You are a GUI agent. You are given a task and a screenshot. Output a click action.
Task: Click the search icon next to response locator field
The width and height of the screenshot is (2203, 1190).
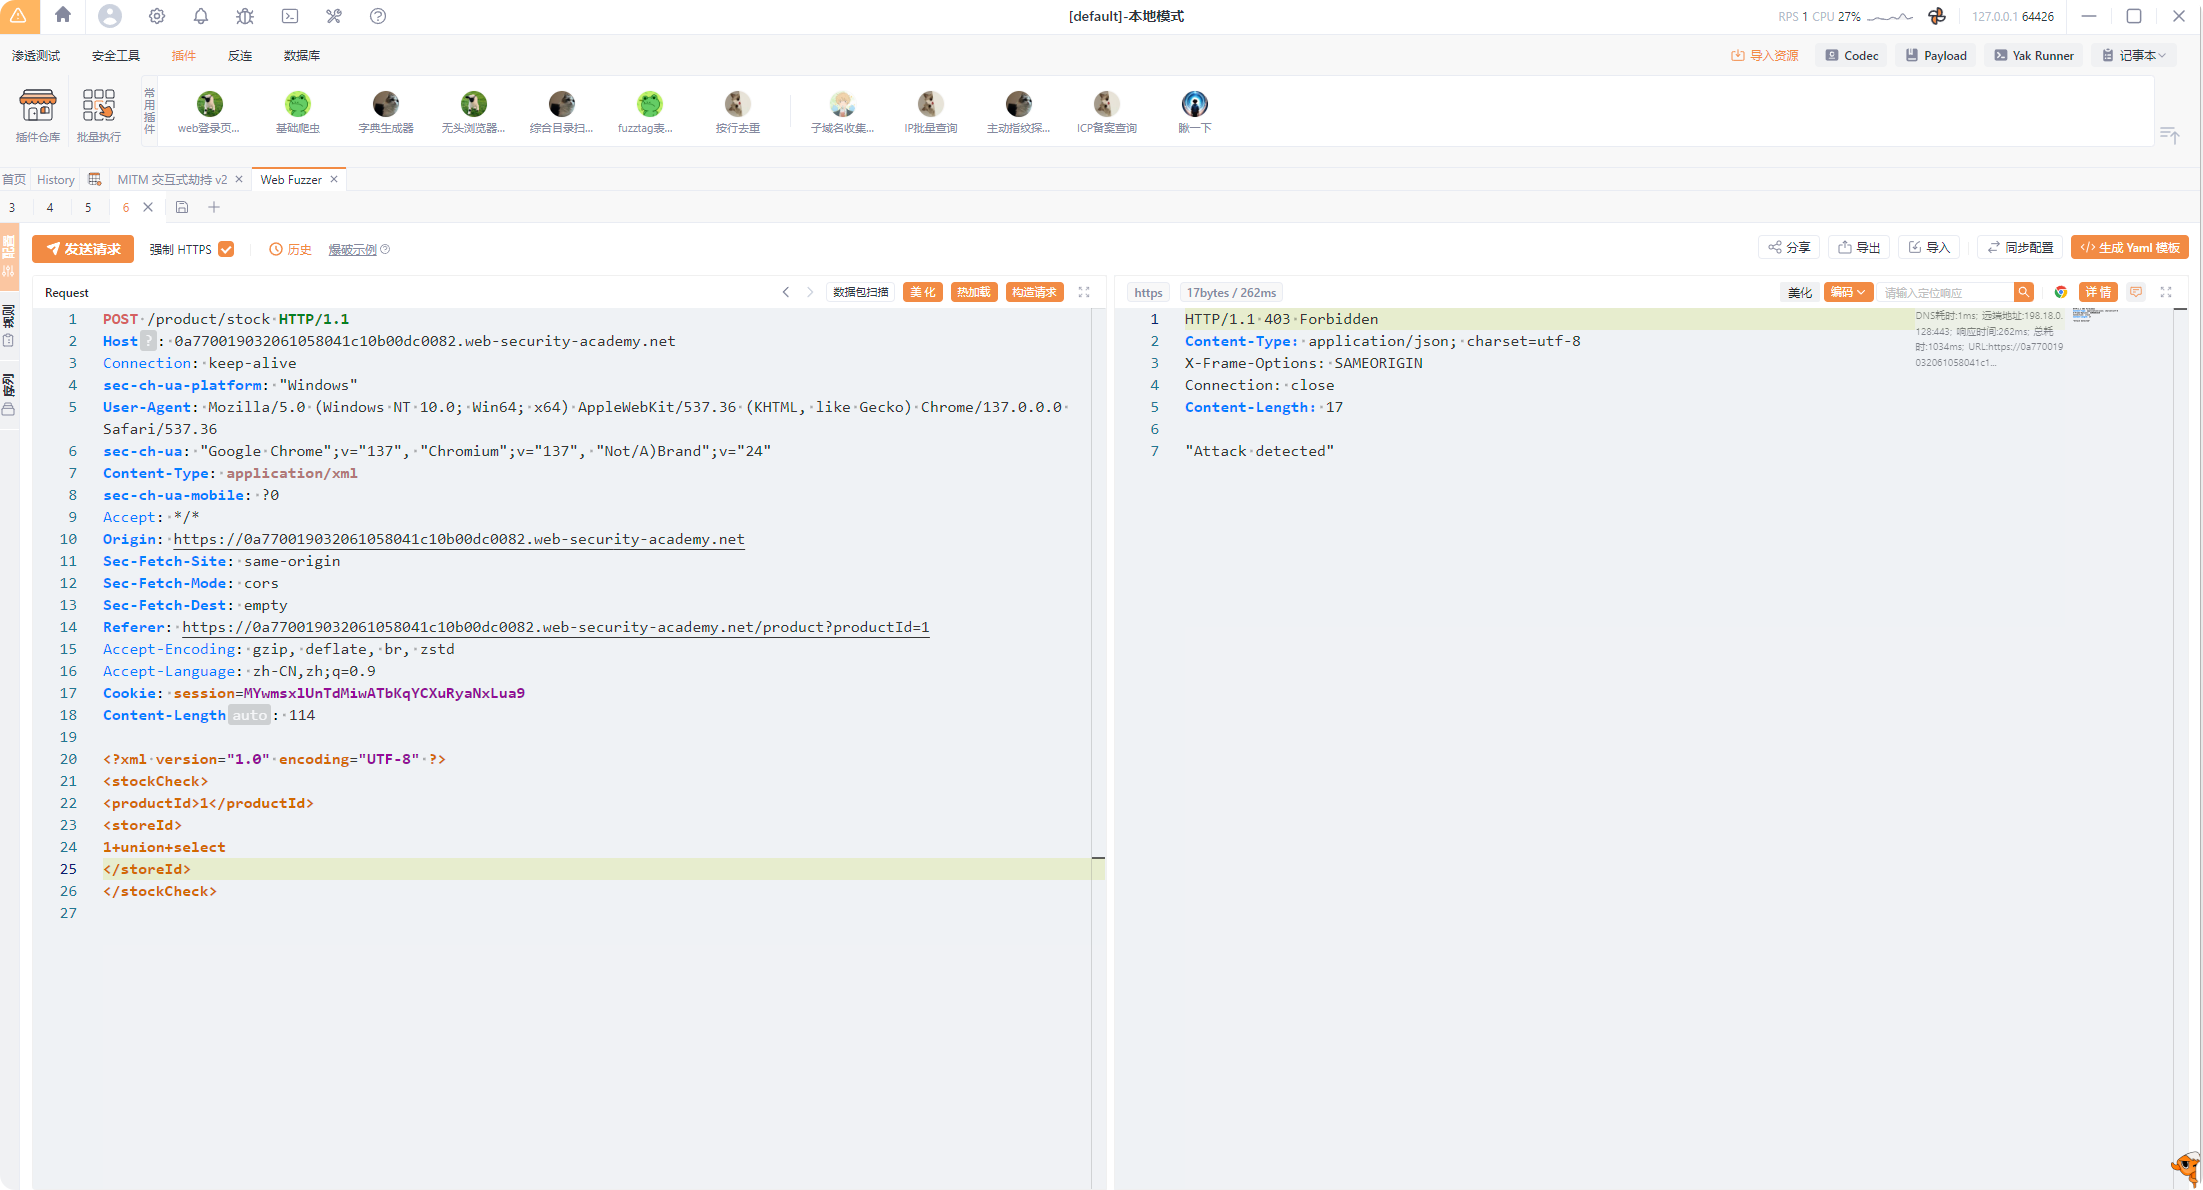pos(2024,292)
